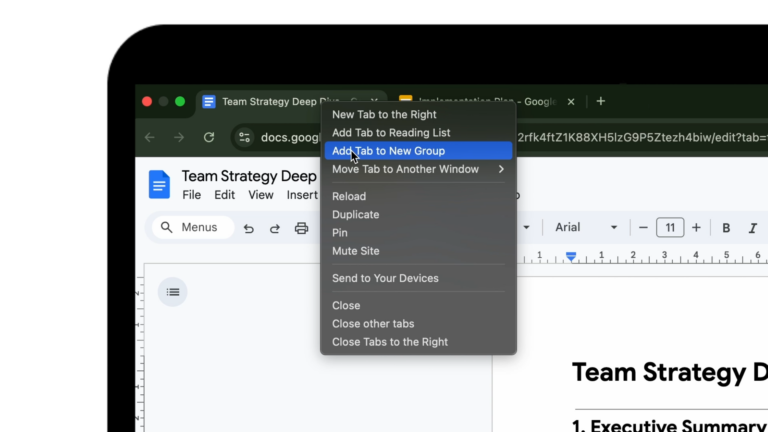Expand Move Tab to Another Window submenu
The height and width of the screenshot is (432, 768).
click(x=417, y=169)
